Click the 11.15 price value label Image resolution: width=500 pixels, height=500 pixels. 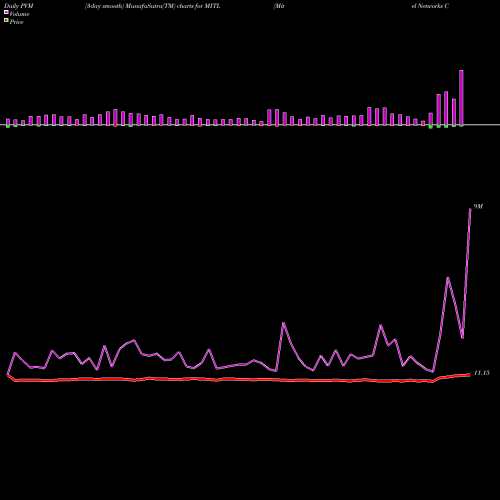pyautogui.click(x=482, y=373)
